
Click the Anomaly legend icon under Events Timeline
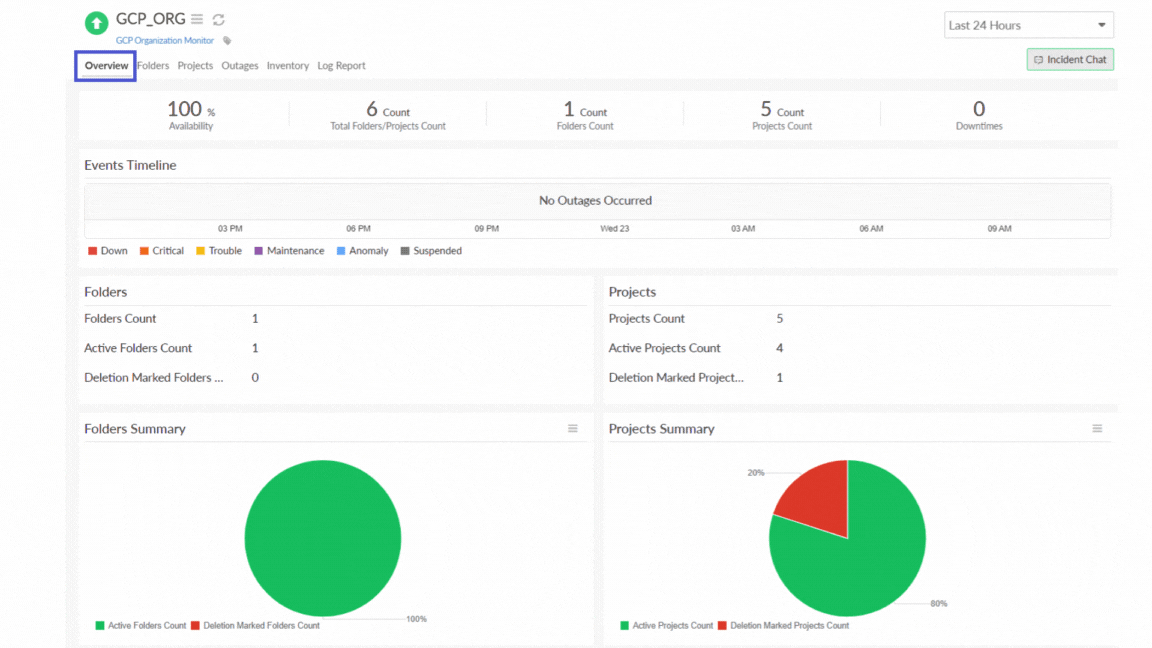(x=340, y=250)
